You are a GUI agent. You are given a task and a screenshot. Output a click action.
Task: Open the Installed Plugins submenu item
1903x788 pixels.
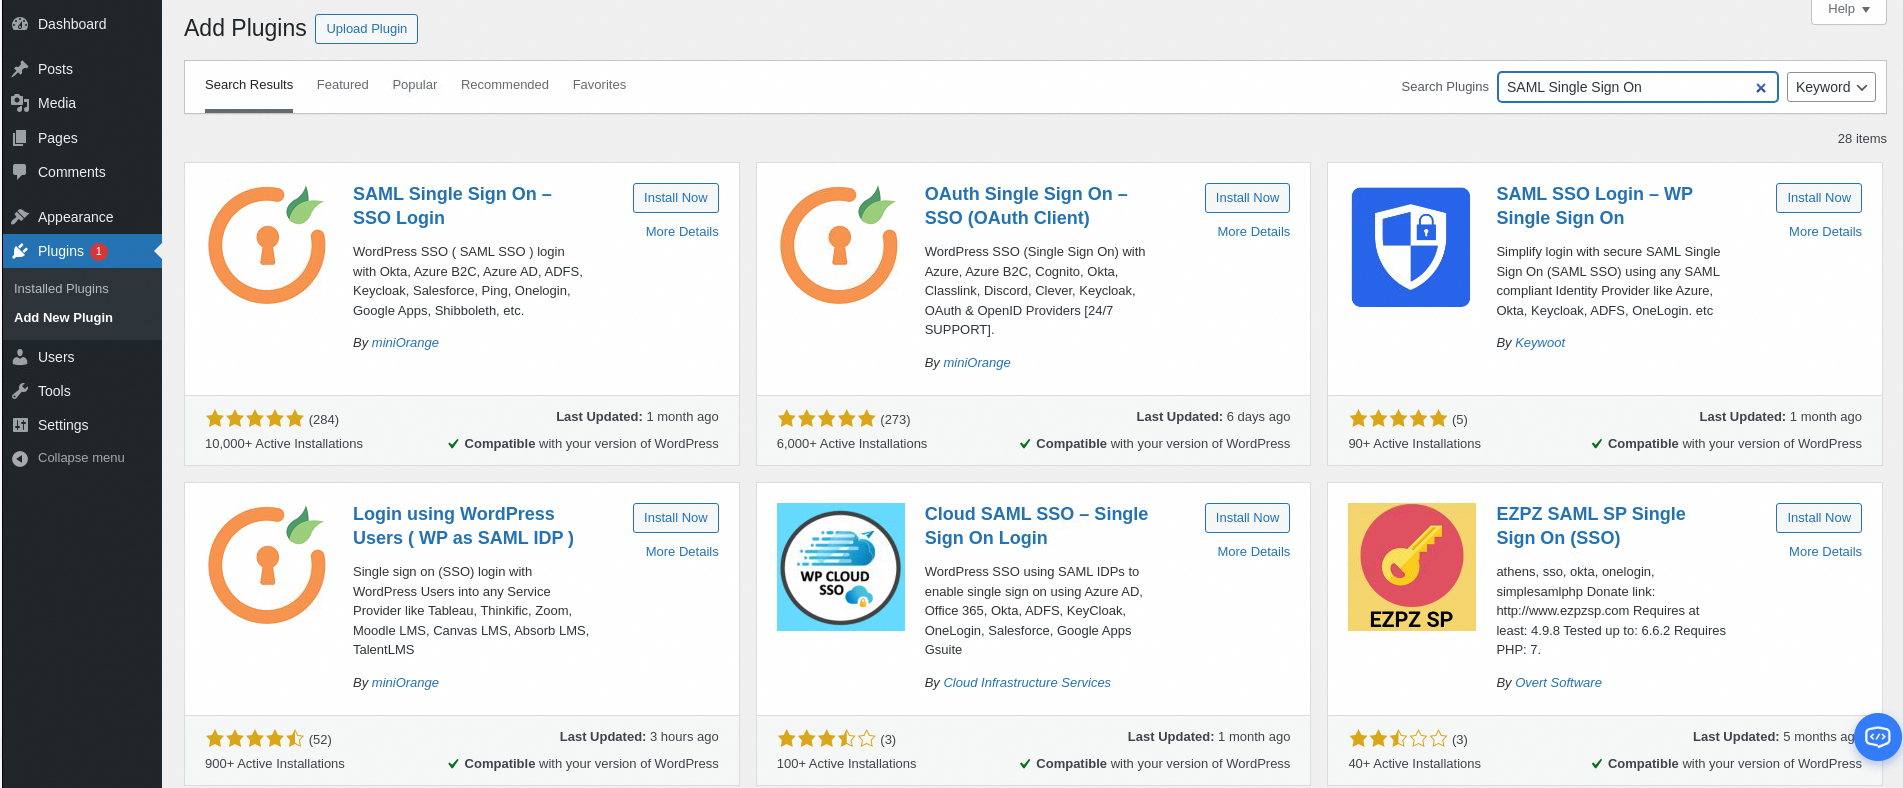[x=61, y=289]
